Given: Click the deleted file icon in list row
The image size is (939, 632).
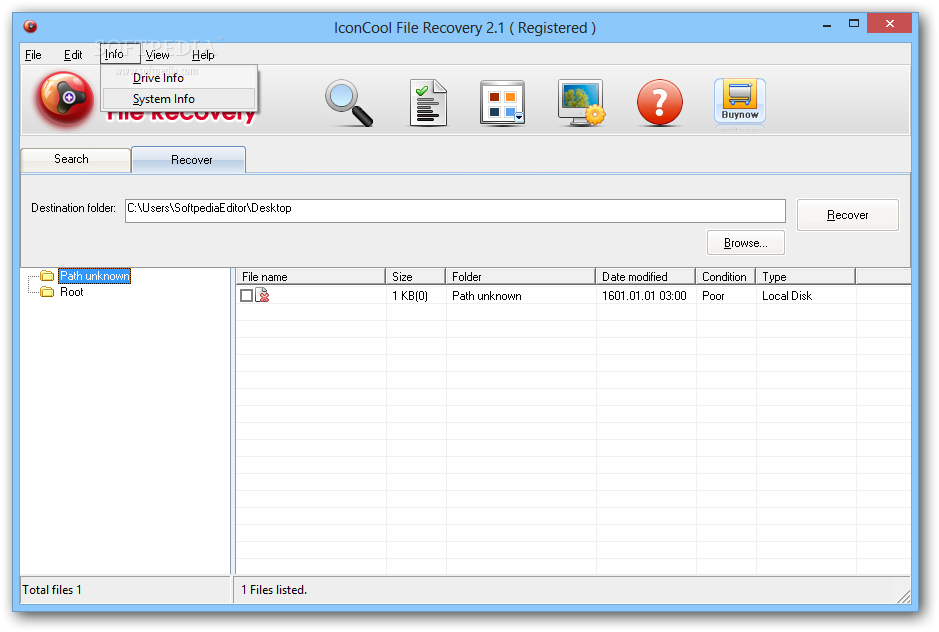Looking at the screenshot, I should click(x=262, y=295).
